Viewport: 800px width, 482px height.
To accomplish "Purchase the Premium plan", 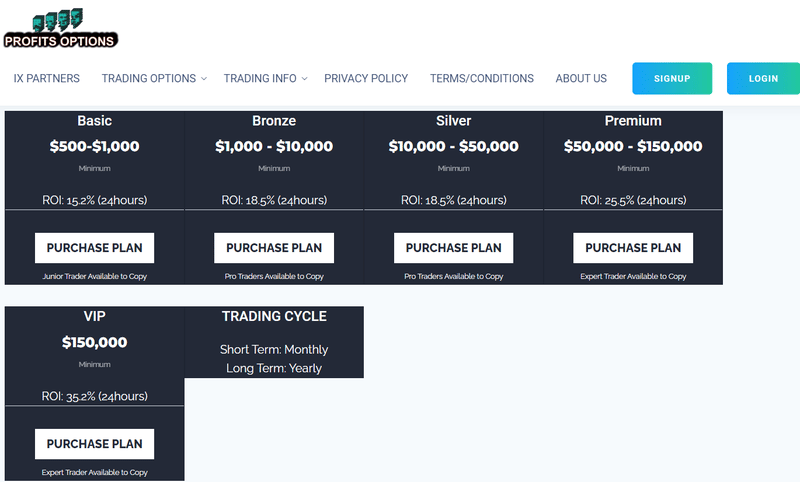I will pyautogui.click(x=633, y=248).
